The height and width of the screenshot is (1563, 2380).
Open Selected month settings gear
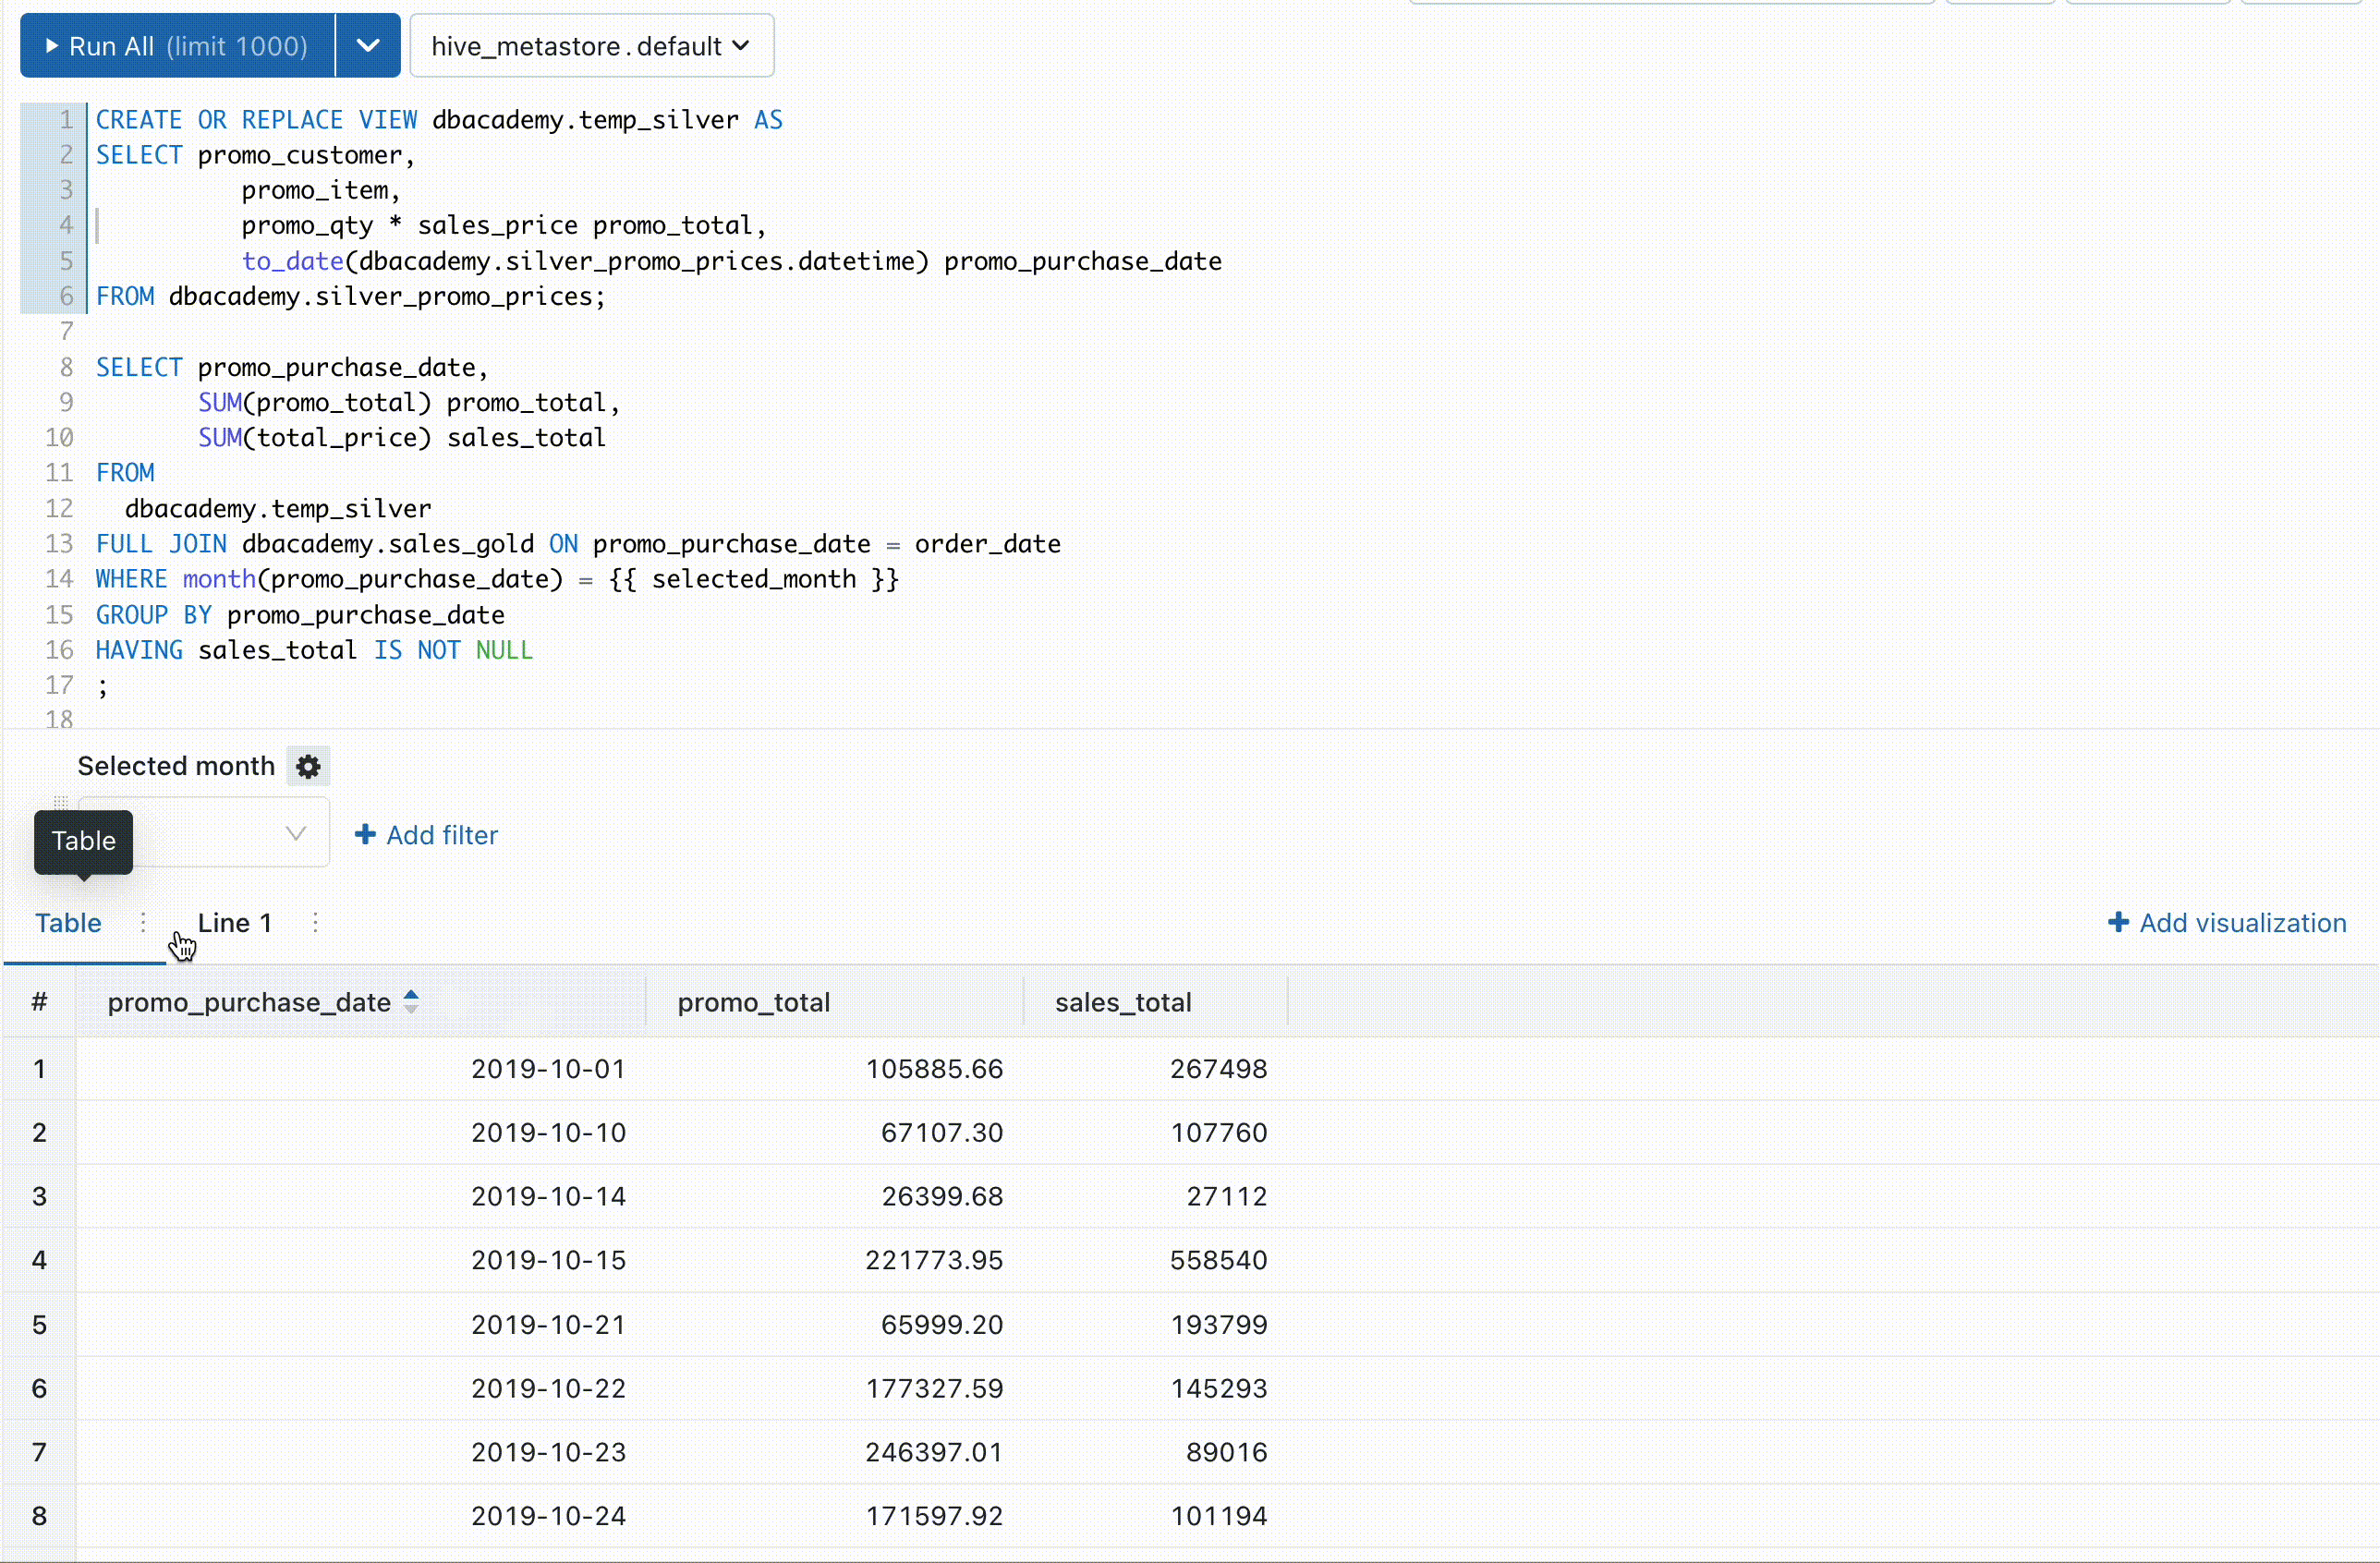click(308, 766)
